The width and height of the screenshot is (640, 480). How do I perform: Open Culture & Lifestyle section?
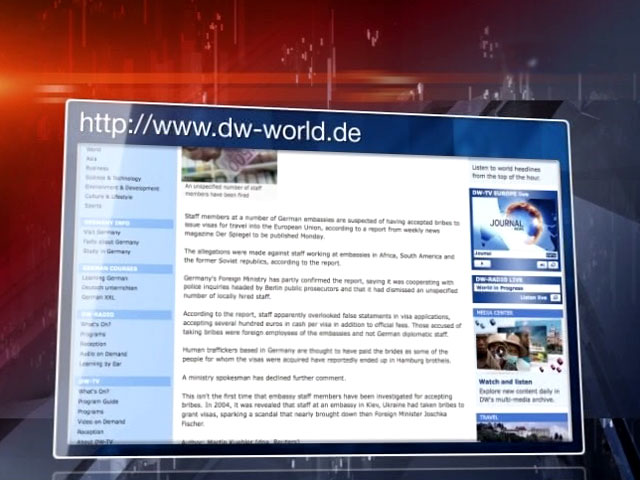pos(109,197)
